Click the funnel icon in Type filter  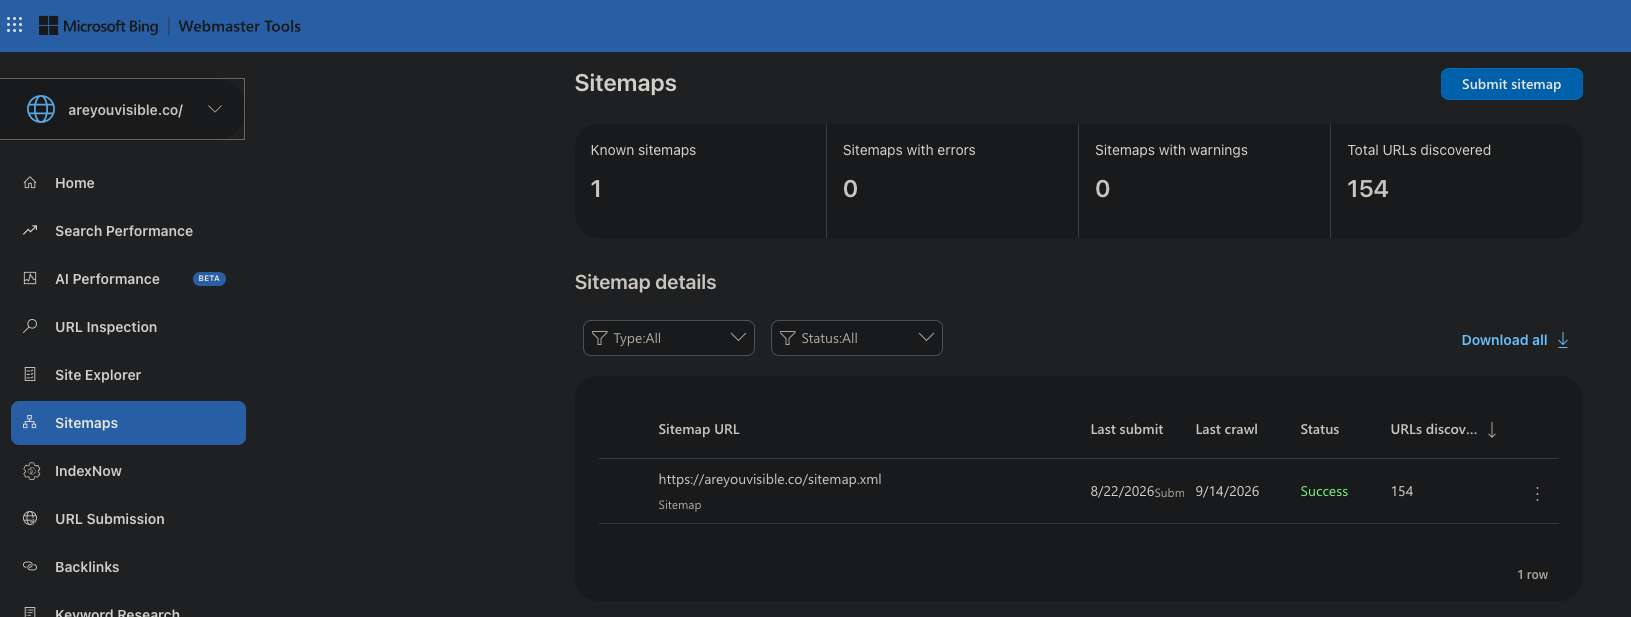[x=600, y=338]
